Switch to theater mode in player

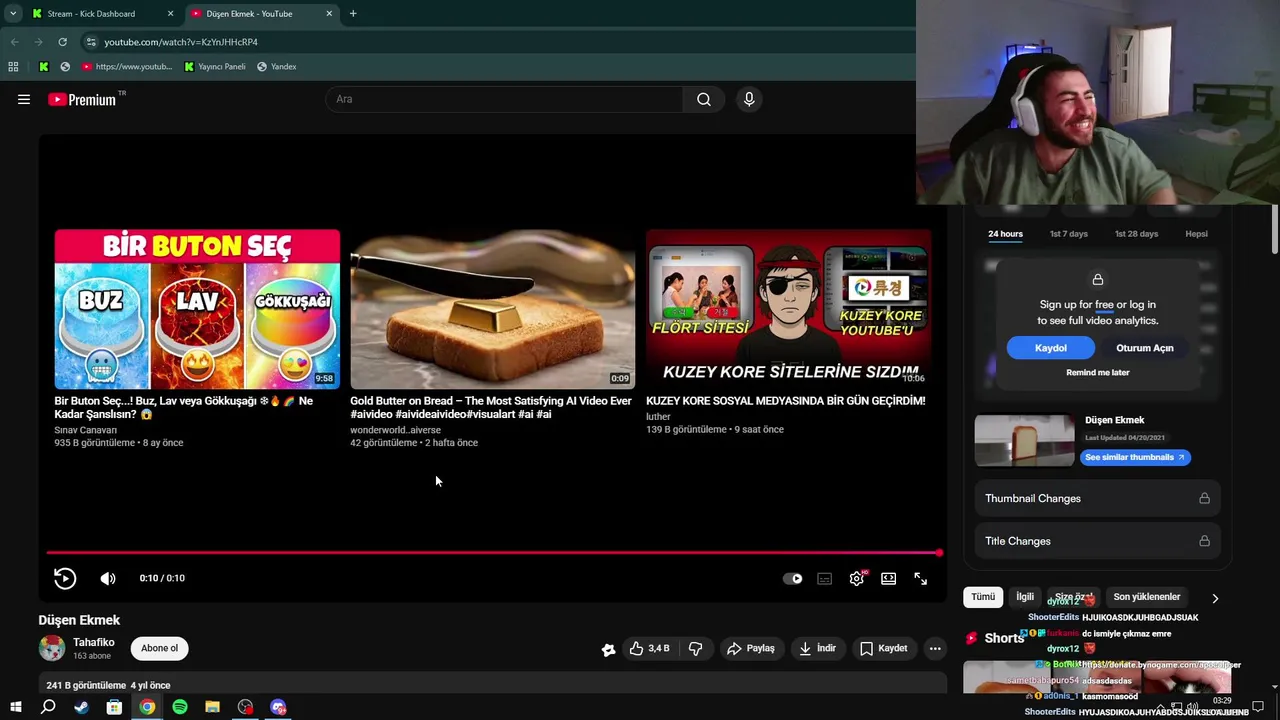point(889,578)
